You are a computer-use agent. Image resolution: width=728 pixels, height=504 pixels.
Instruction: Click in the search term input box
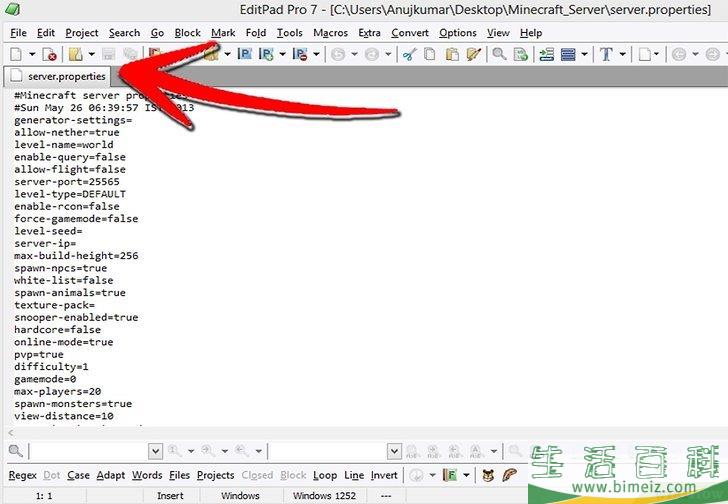tap(89, 451)
